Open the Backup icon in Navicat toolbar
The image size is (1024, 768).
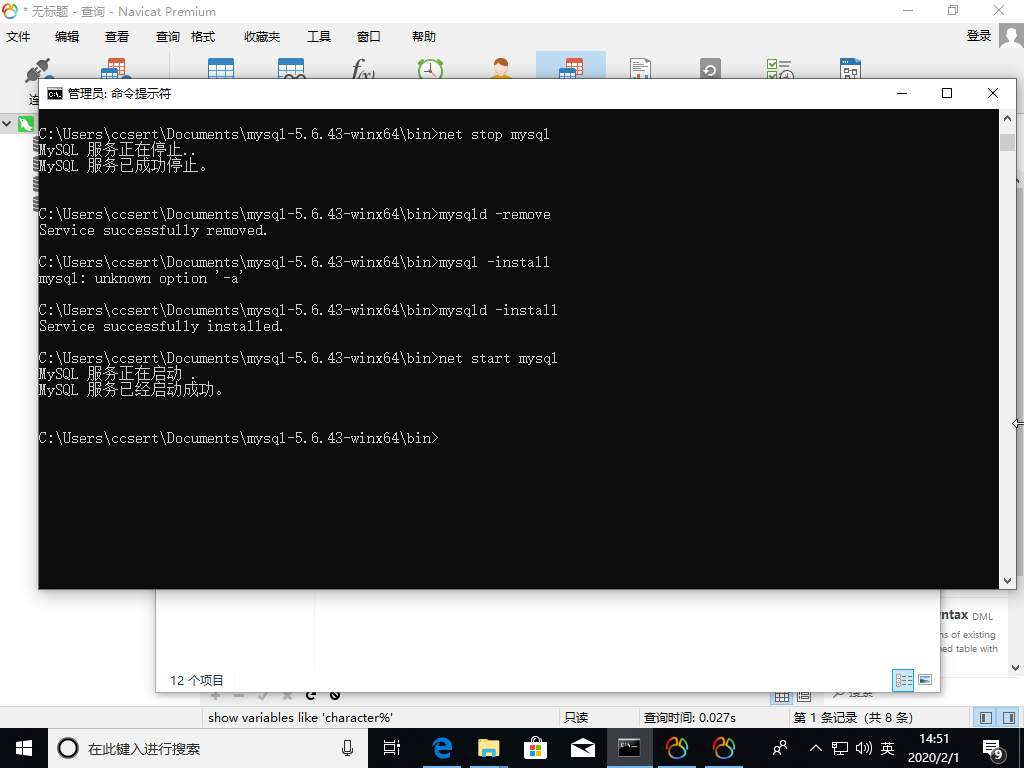710,69
